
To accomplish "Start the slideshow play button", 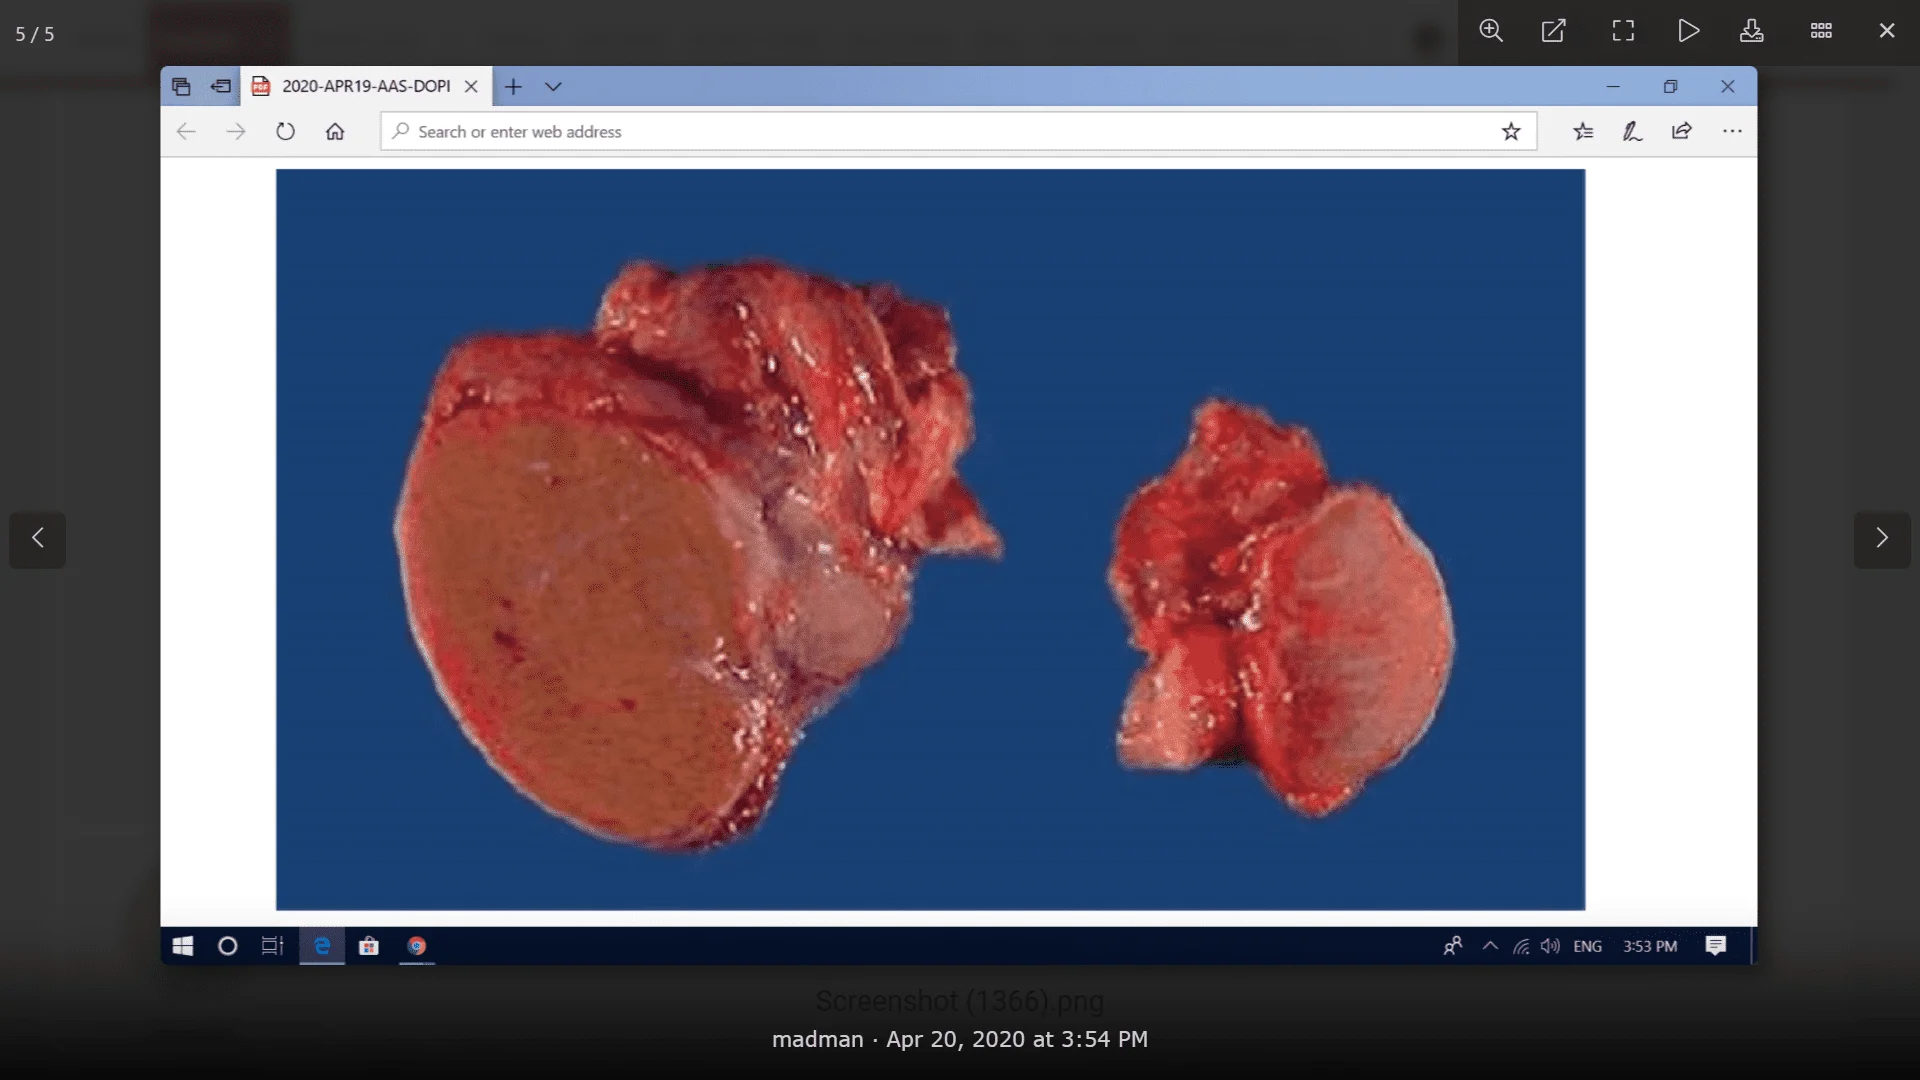I will [1689, 31].
